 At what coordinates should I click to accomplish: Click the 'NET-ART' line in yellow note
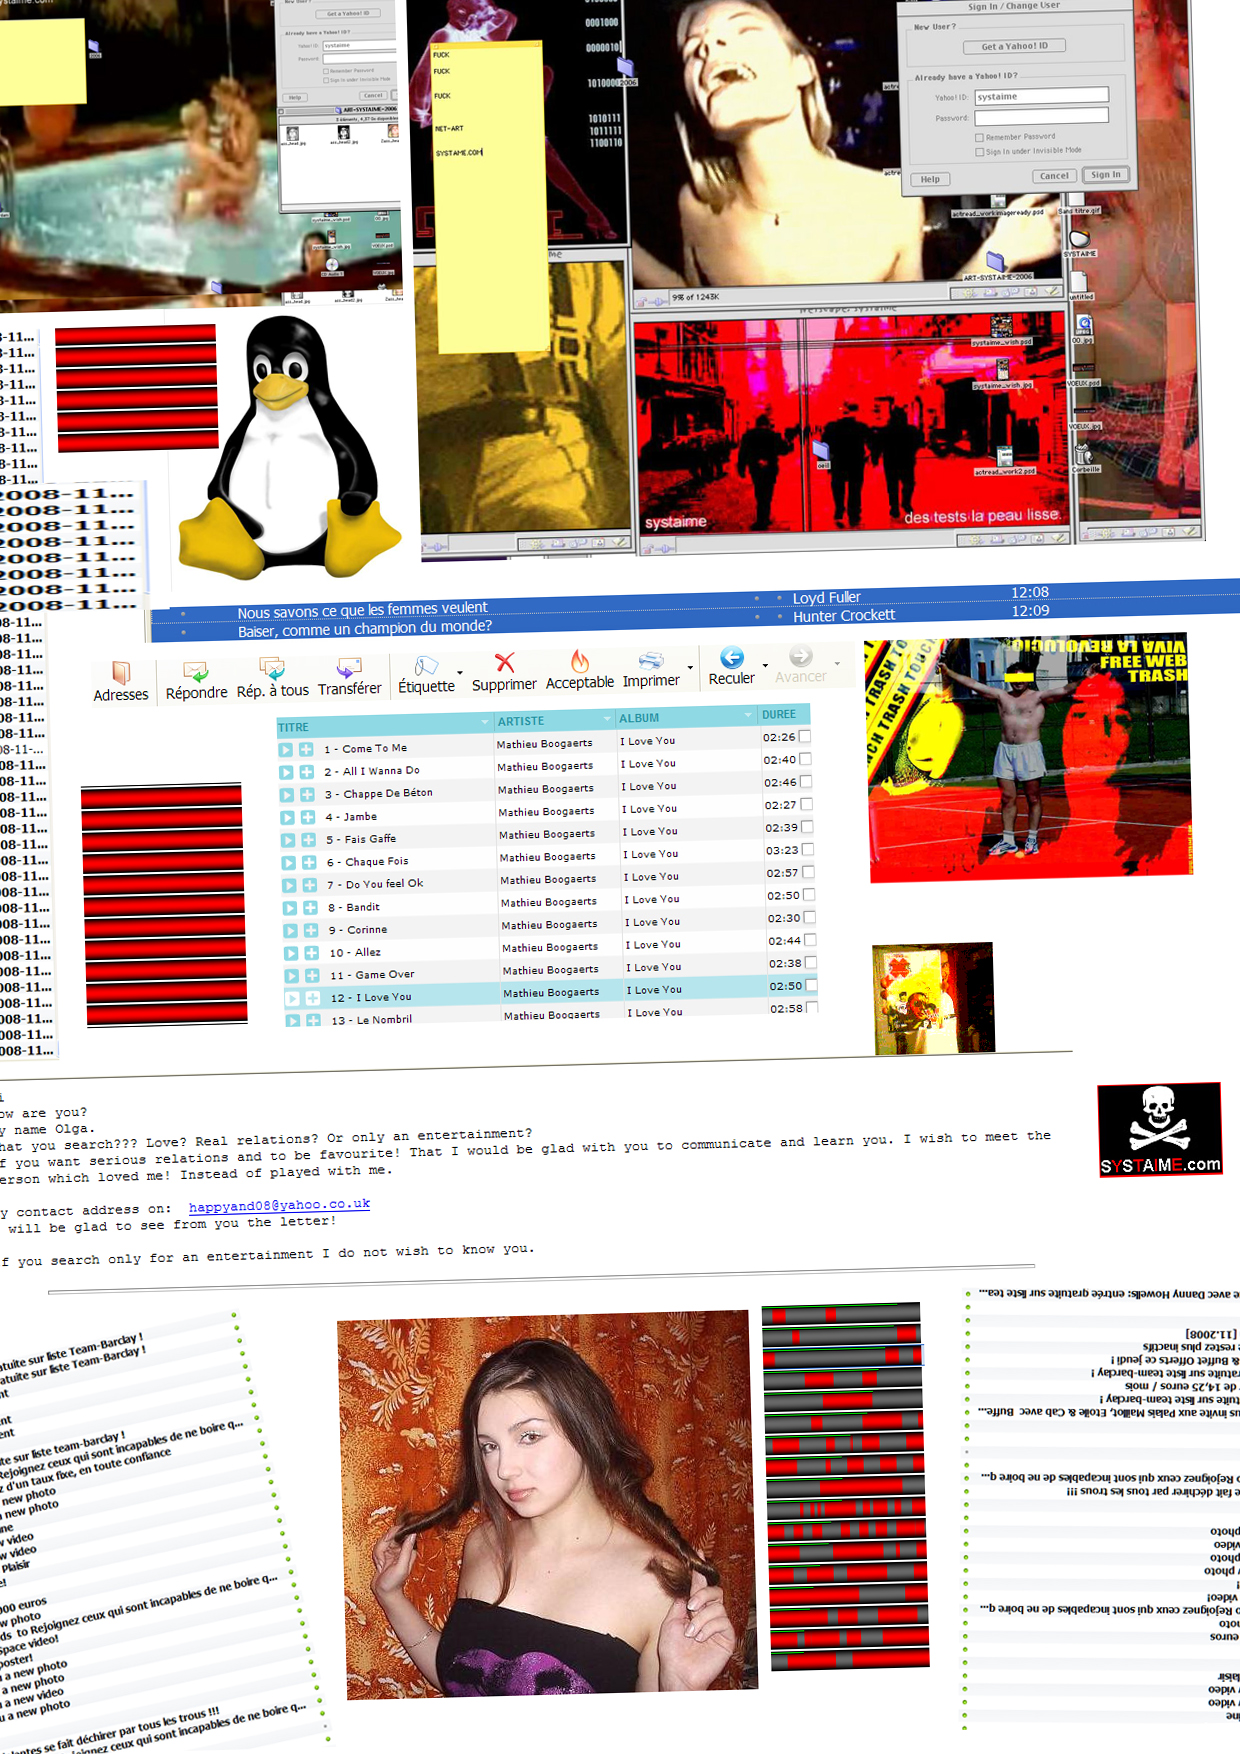coord(449,128)
